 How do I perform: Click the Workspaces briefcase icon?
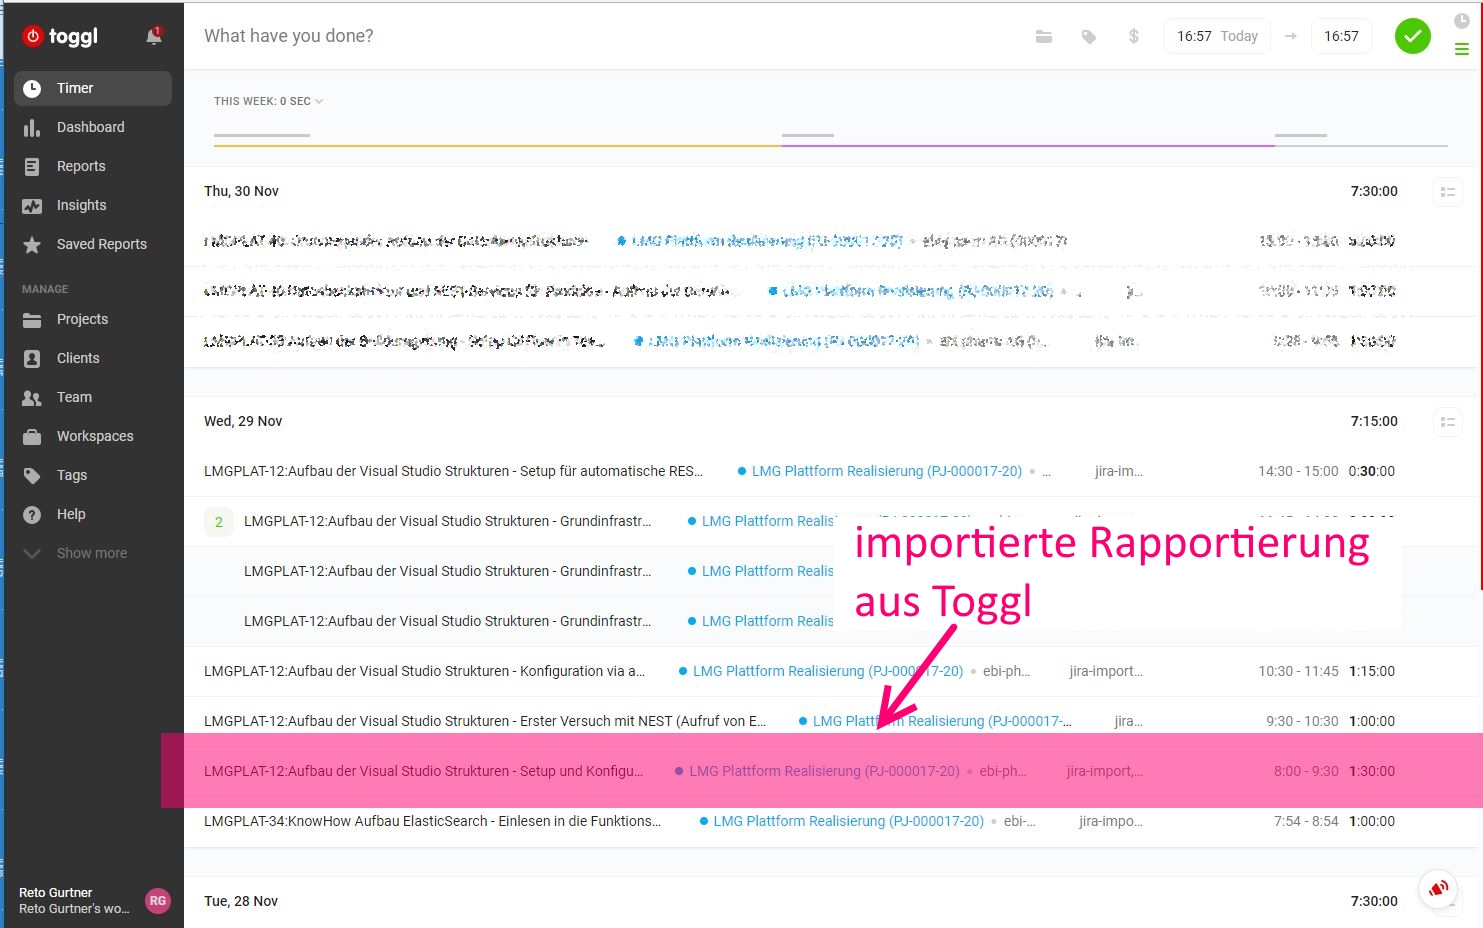click(32, 436)
